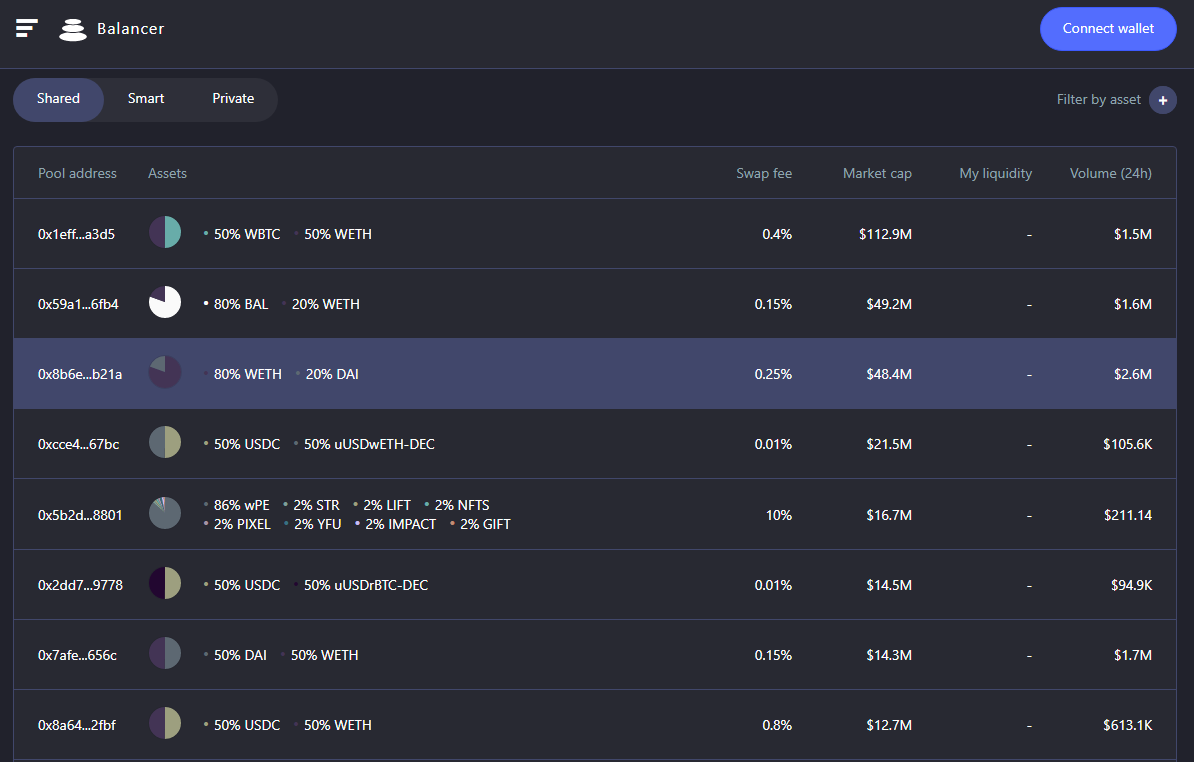Click the 0.4% swap fee value
The width and height of the screenshot is (1194, 762).
tap(777, 234)
